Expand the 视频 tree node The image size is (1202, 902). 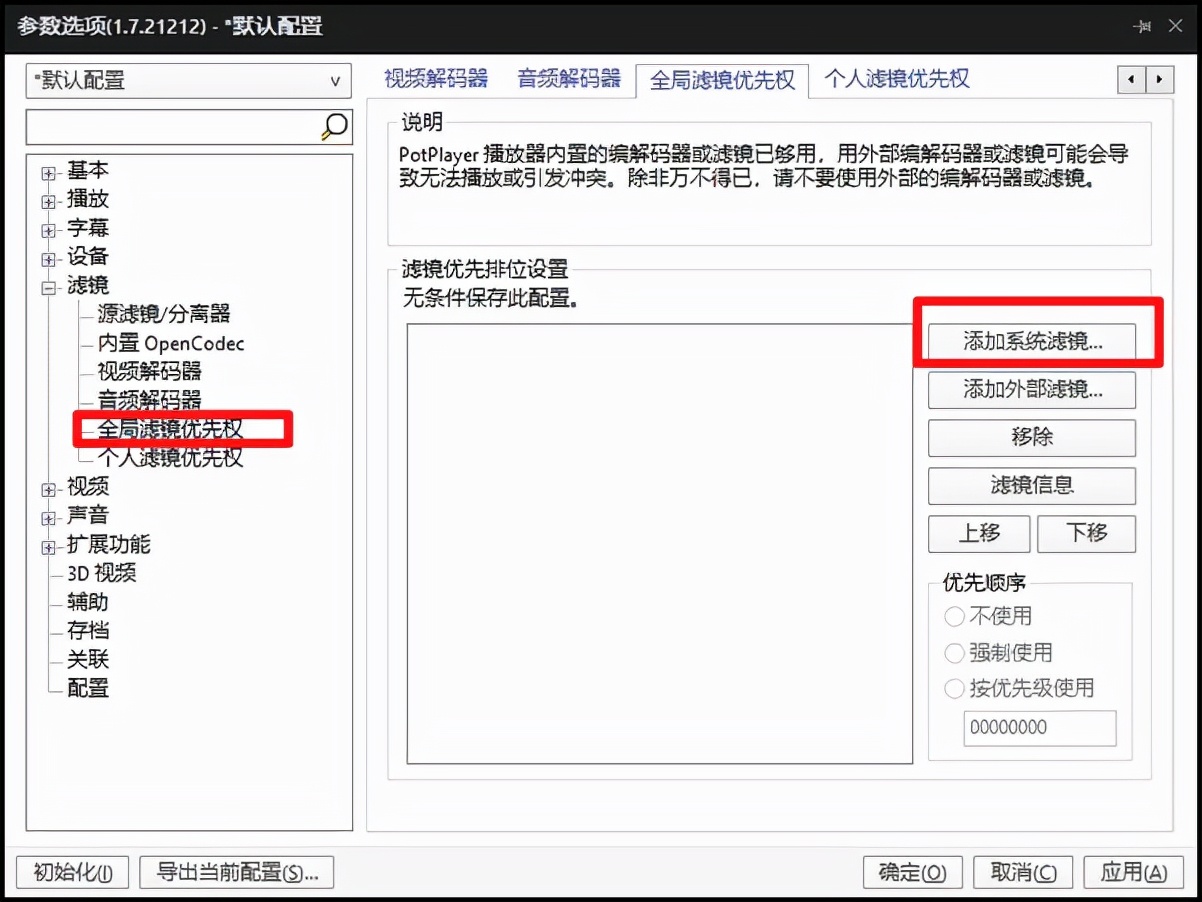tap(48, 487)
